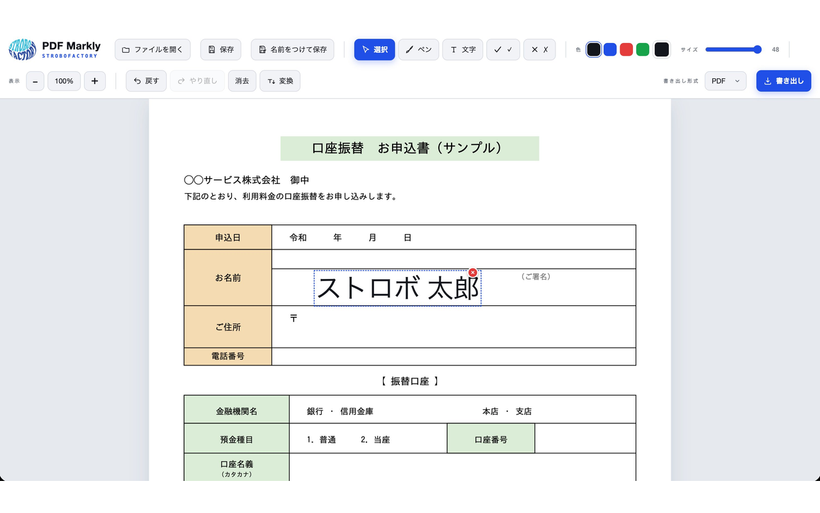Click the 令和 era text
The height and width of the screenshot is (513, 820).
click(x=298, y=237)
